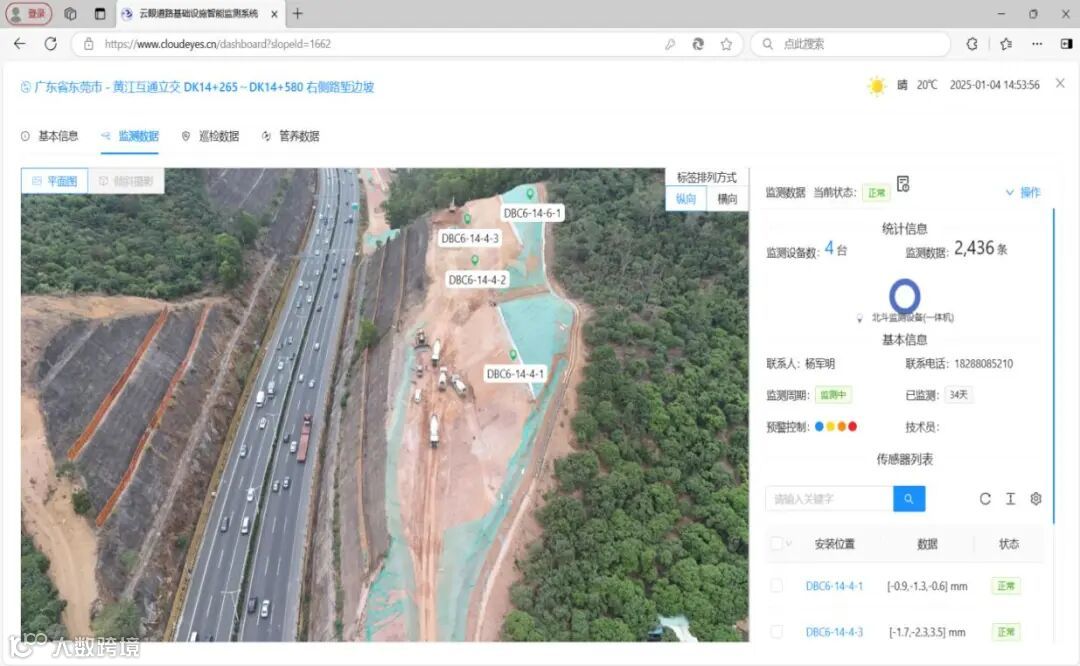
Task: Open the report document icon beside status
Action: [903, 184]
